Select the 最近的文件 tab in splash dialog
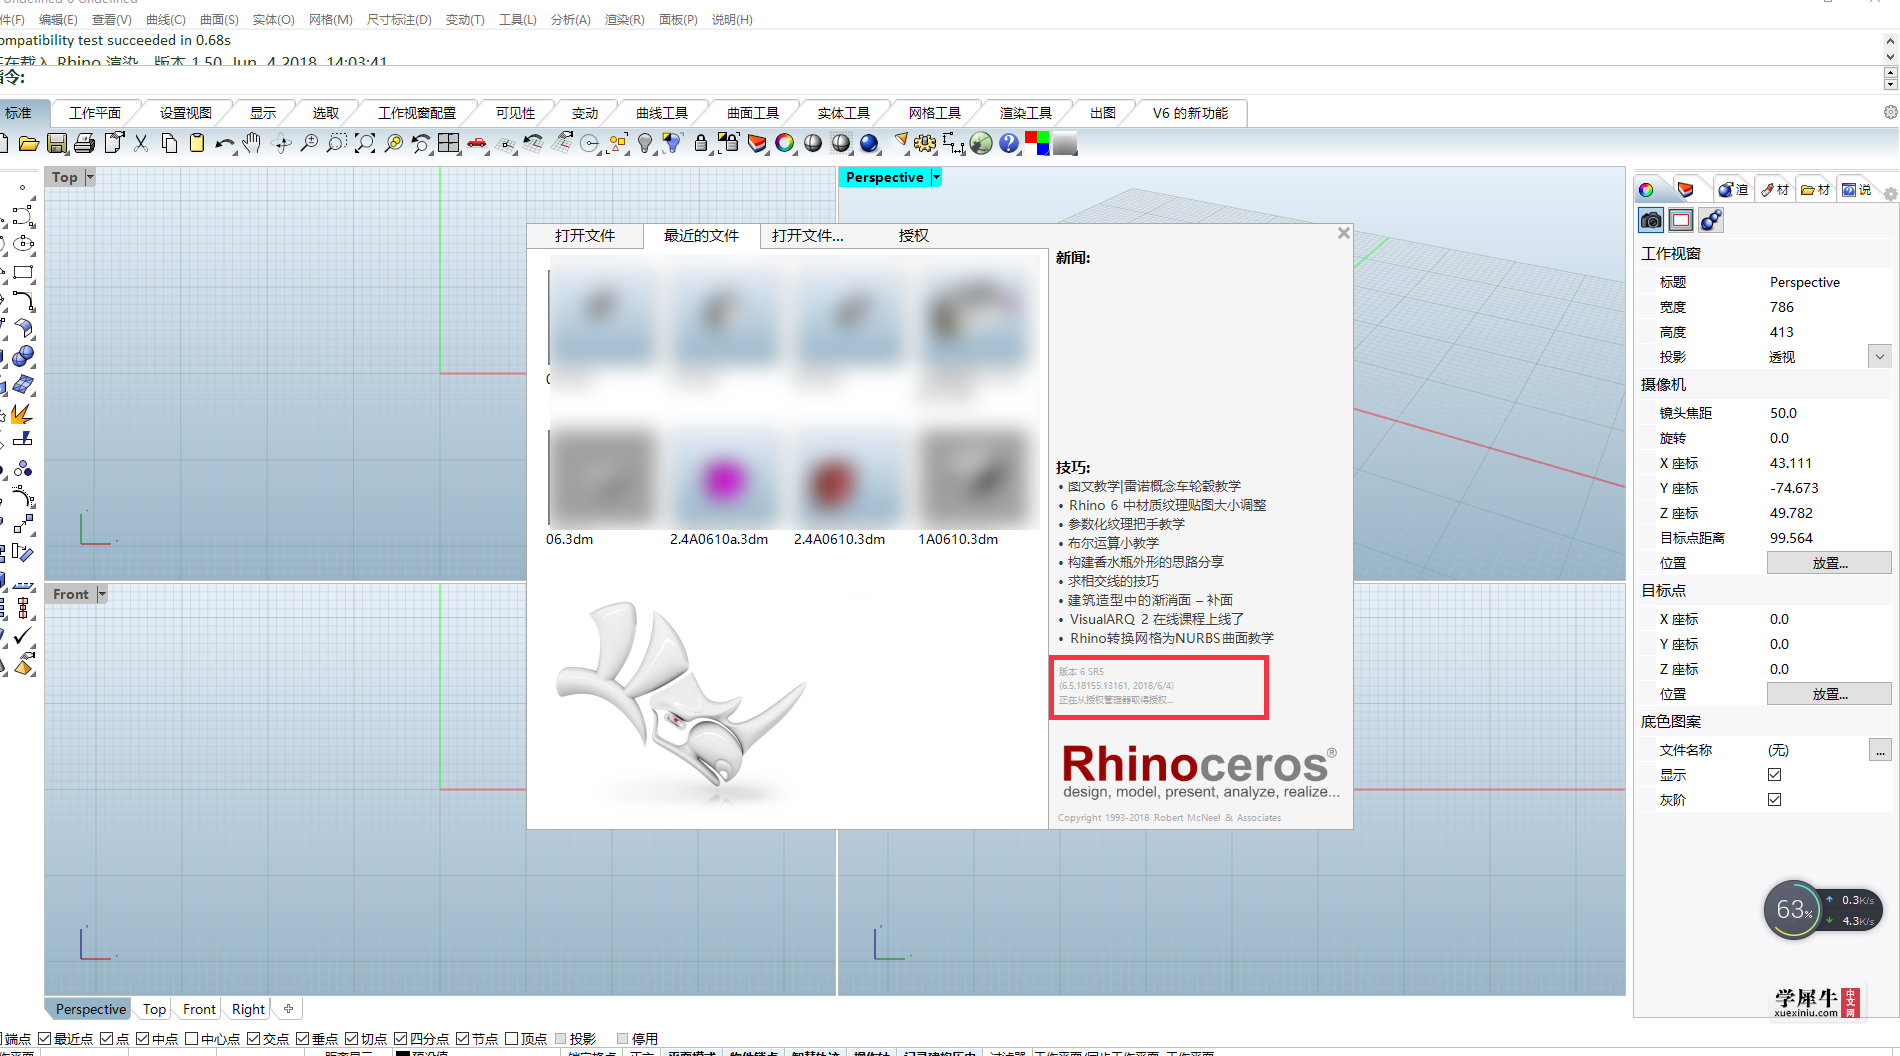 (x=701, y=236)
